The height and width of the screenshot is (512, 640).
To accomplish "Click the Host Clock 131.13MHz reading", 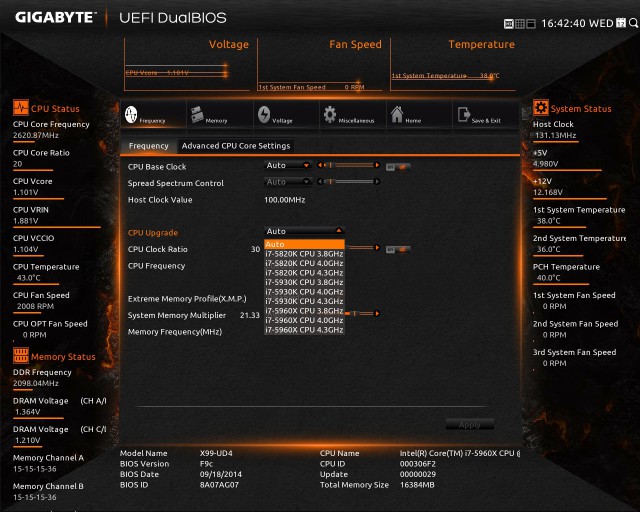I will [x=556, y=135].
